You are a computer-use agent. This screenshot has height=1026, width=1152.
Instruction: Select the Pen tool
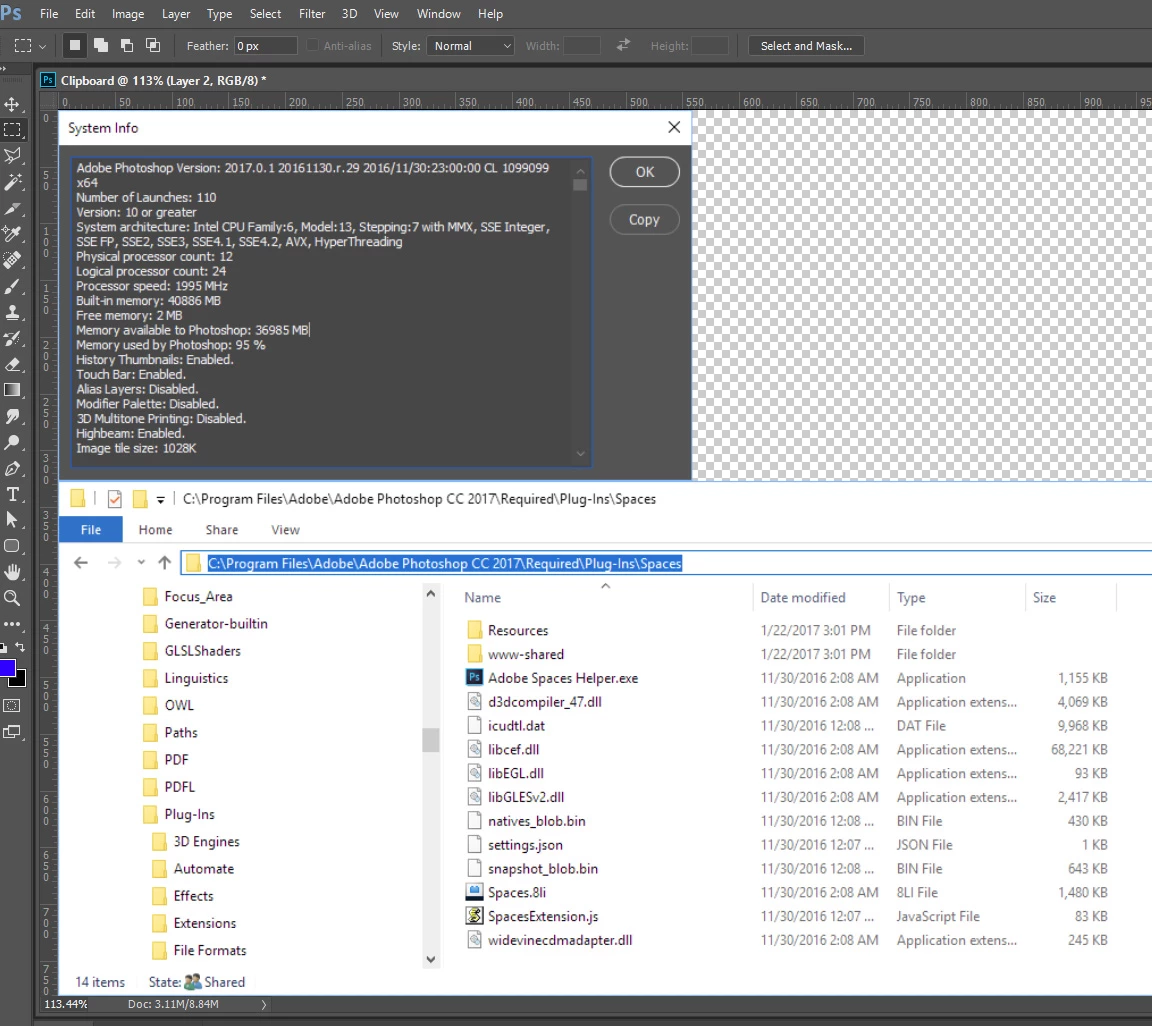coord(12,469)
